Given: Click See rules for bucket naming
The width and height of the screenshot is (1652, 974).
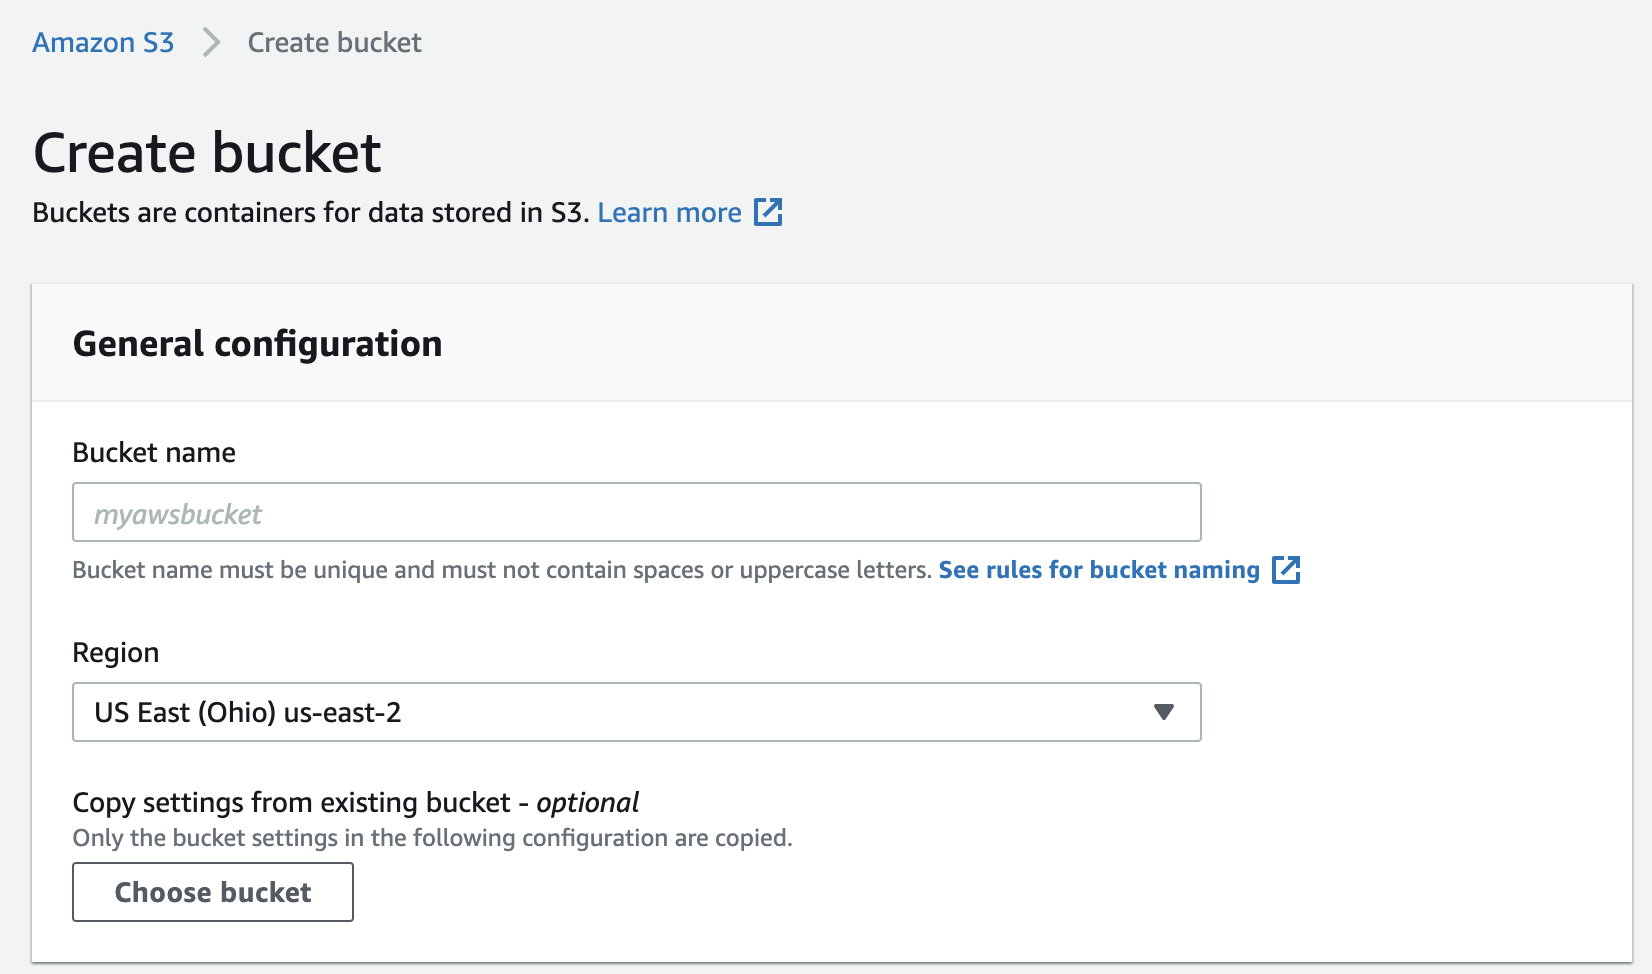Looking at the screenshot, I should (1098, 569).
